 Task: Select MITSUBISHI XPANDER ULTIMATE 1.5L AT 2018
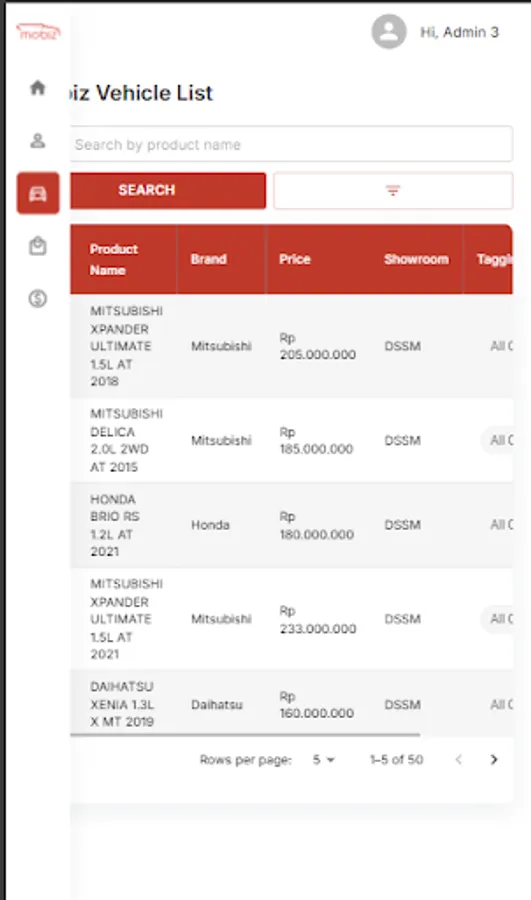(x=126, y=346)
